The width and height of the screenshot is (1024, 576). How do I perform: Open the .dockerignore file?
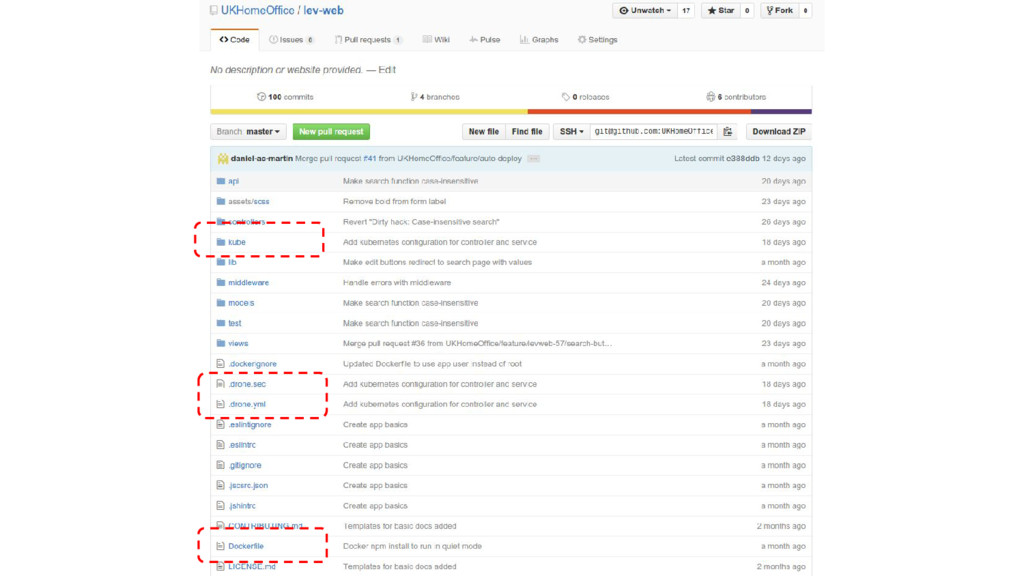[x=252, y=364]
